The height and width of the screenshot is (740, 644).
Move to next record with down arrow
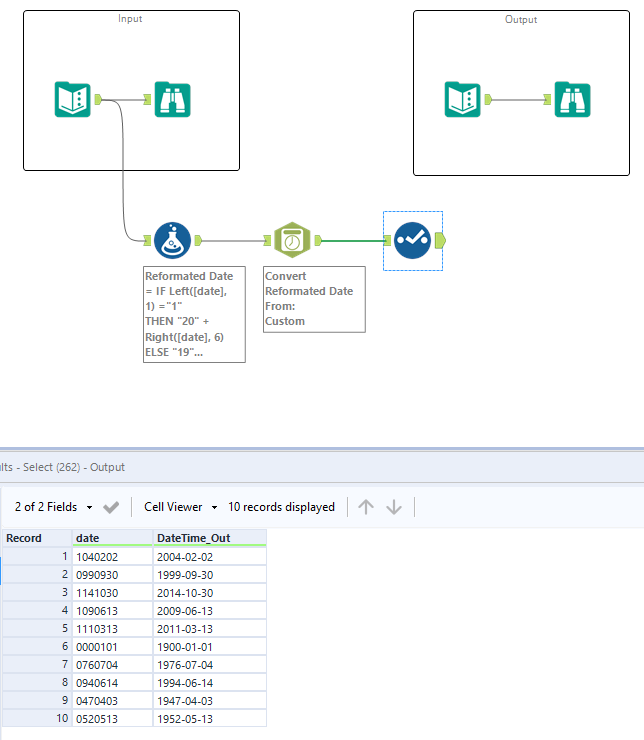pyautogui.click(x=394, y=507)
